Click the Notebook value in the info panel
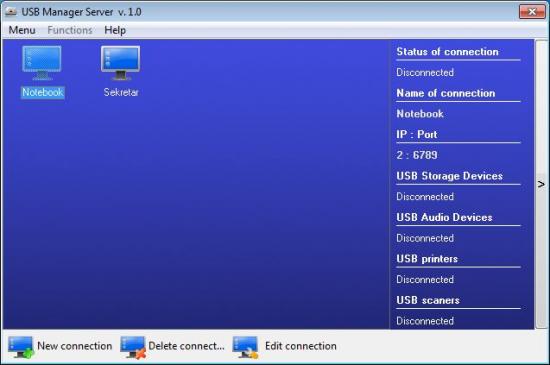Viewport: 550px width, 365px height. (x=420, y=114)
